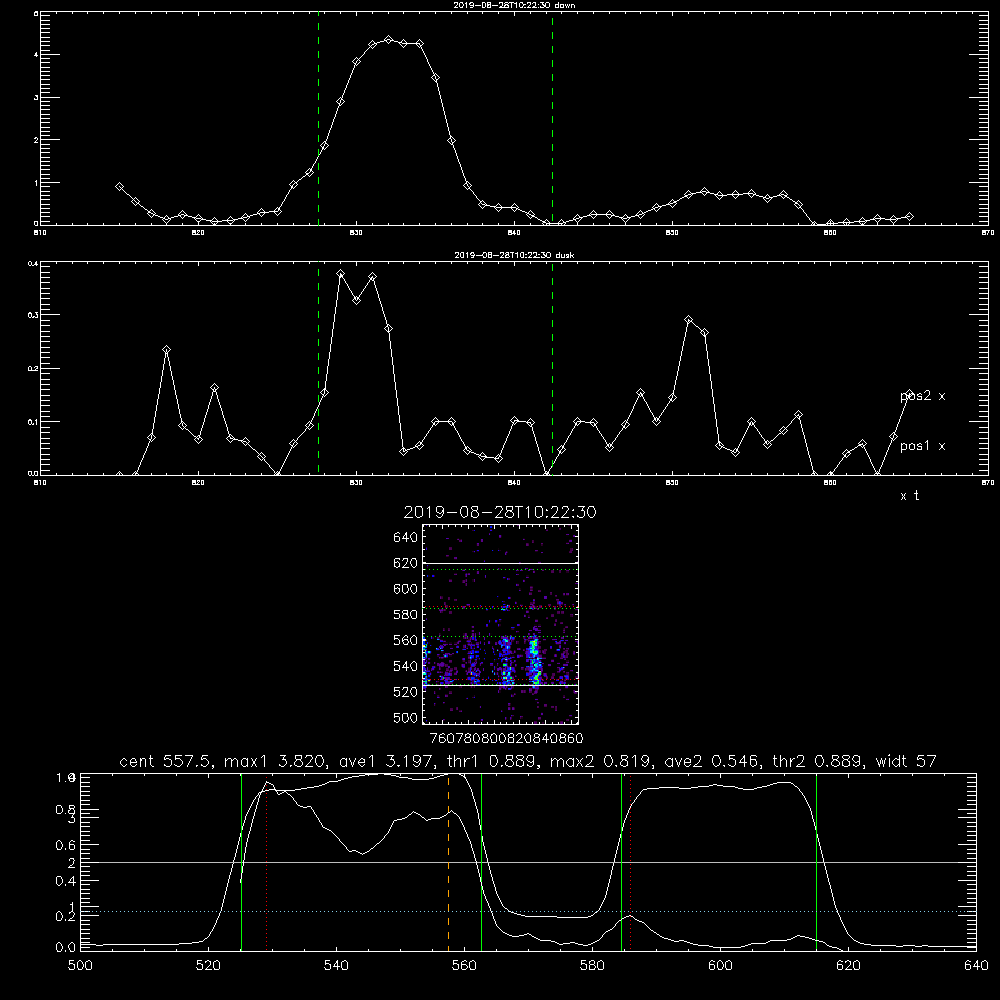Click the 'x t' label below dusk plot
Screen dimensions: 1000x1000
click(x=909, y=496)
